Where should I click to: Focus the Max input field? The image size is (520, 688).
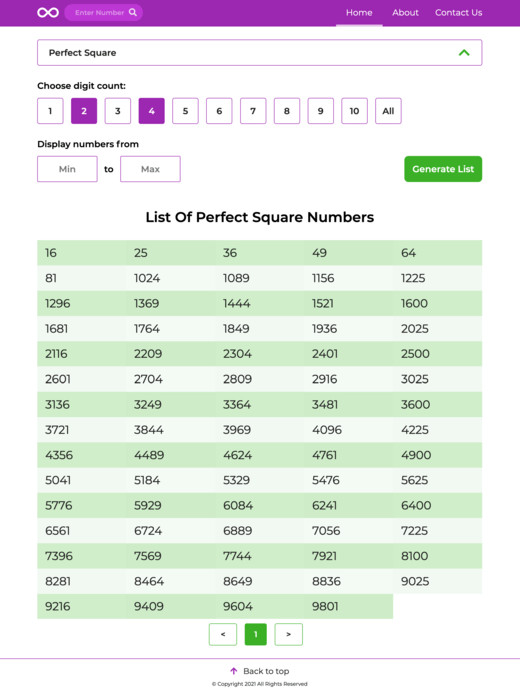150,169
